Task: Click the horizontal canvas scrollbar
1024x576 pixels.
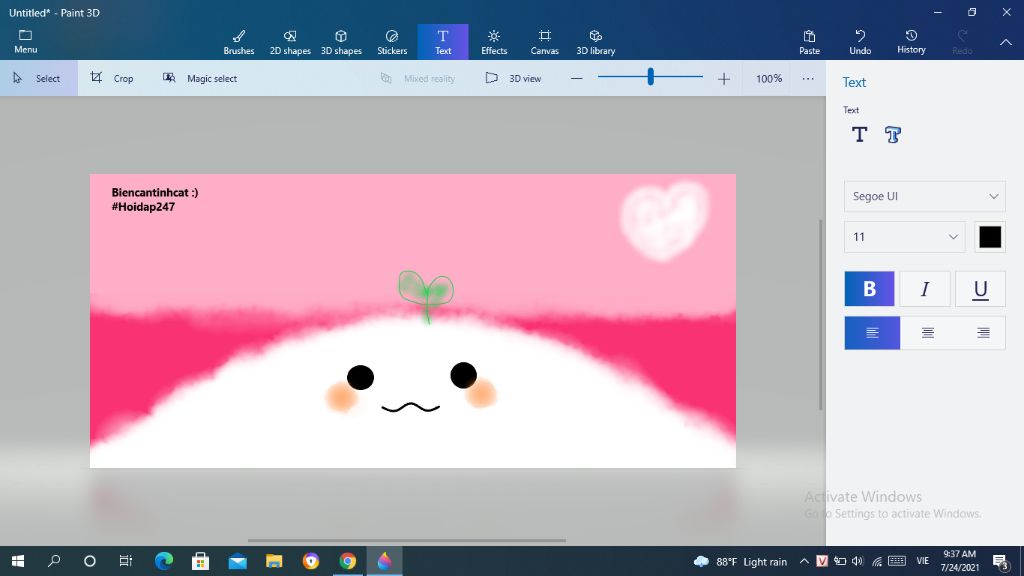Action: [406, 540]
